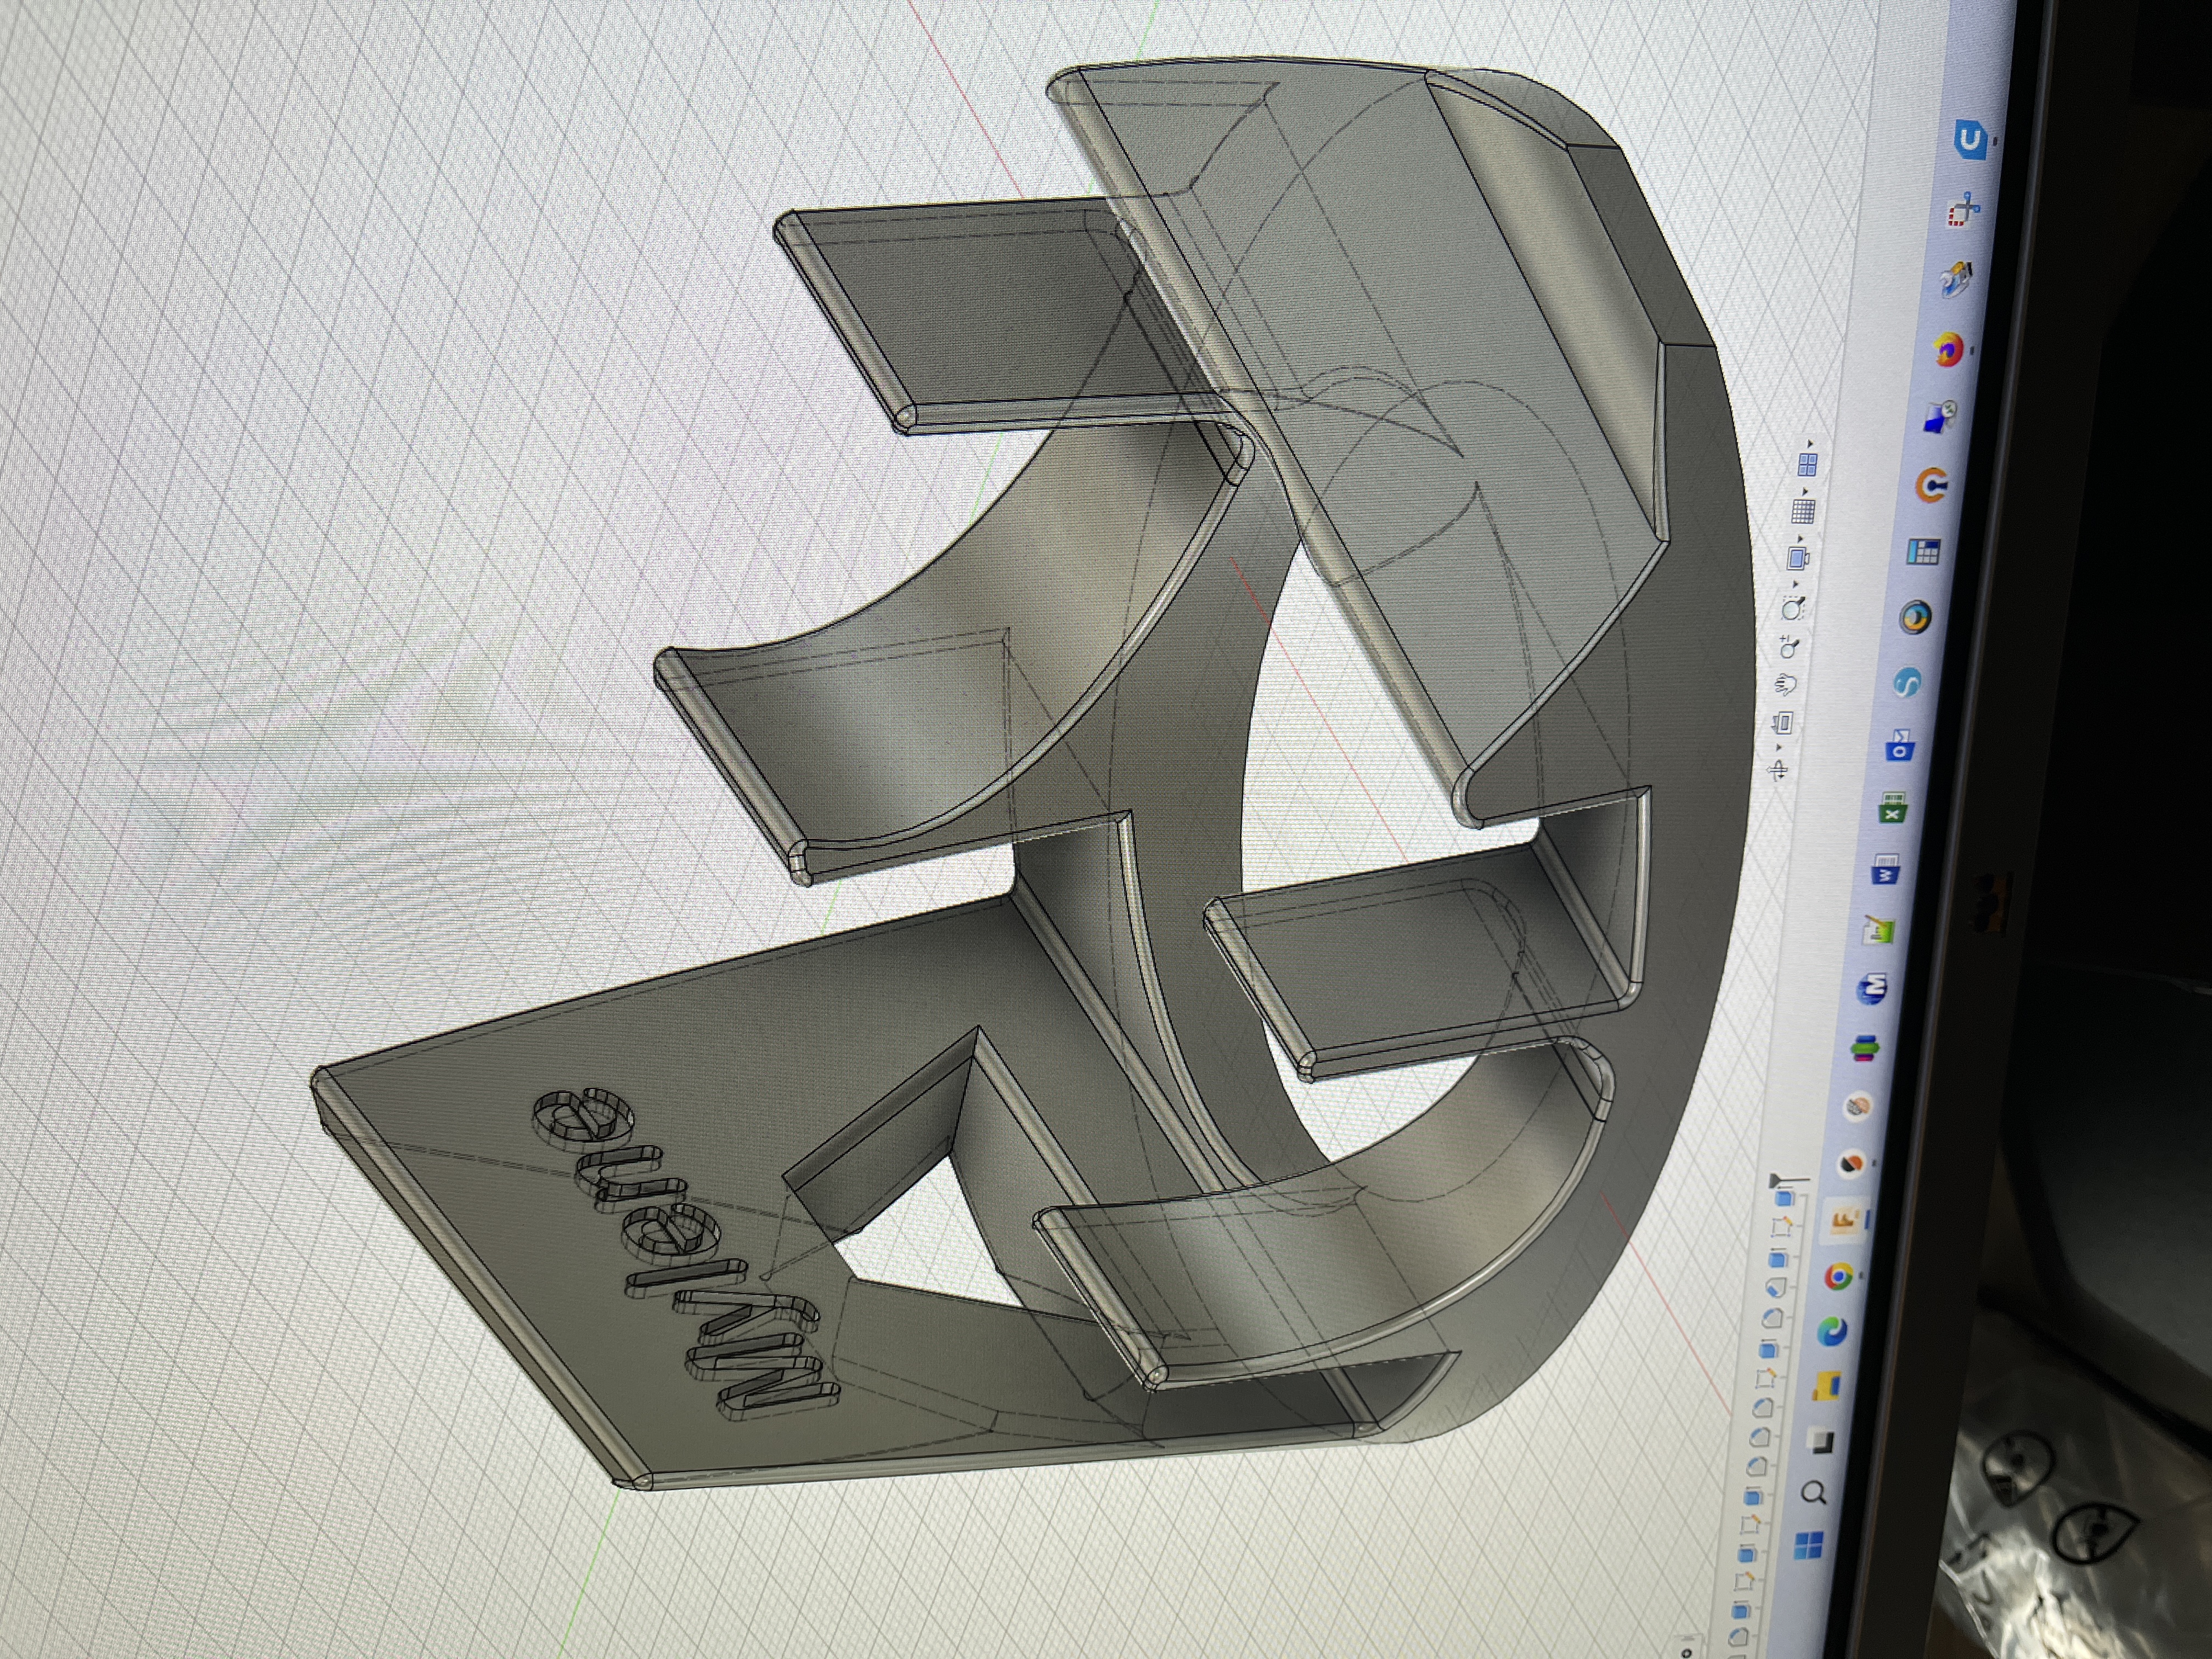Expand the Orbit tool dropdown arrow
The width and height of the screenshot is (2212, 1659).
tap(1779, 747)
